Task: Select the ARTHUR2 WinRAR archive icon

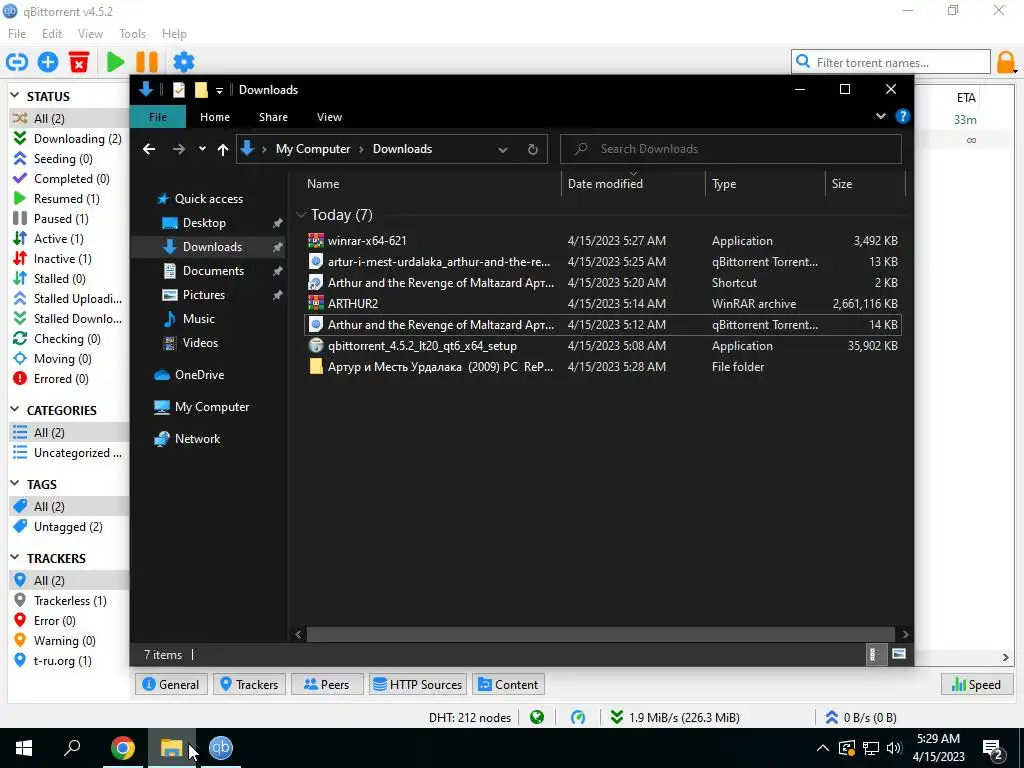Action: tap(316, 304)
